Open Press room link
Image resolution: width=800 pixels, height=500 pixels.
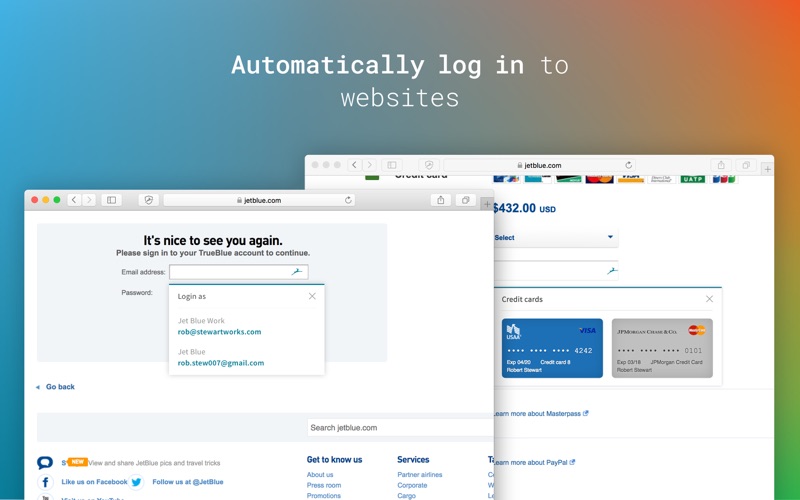tap(324, 485)
